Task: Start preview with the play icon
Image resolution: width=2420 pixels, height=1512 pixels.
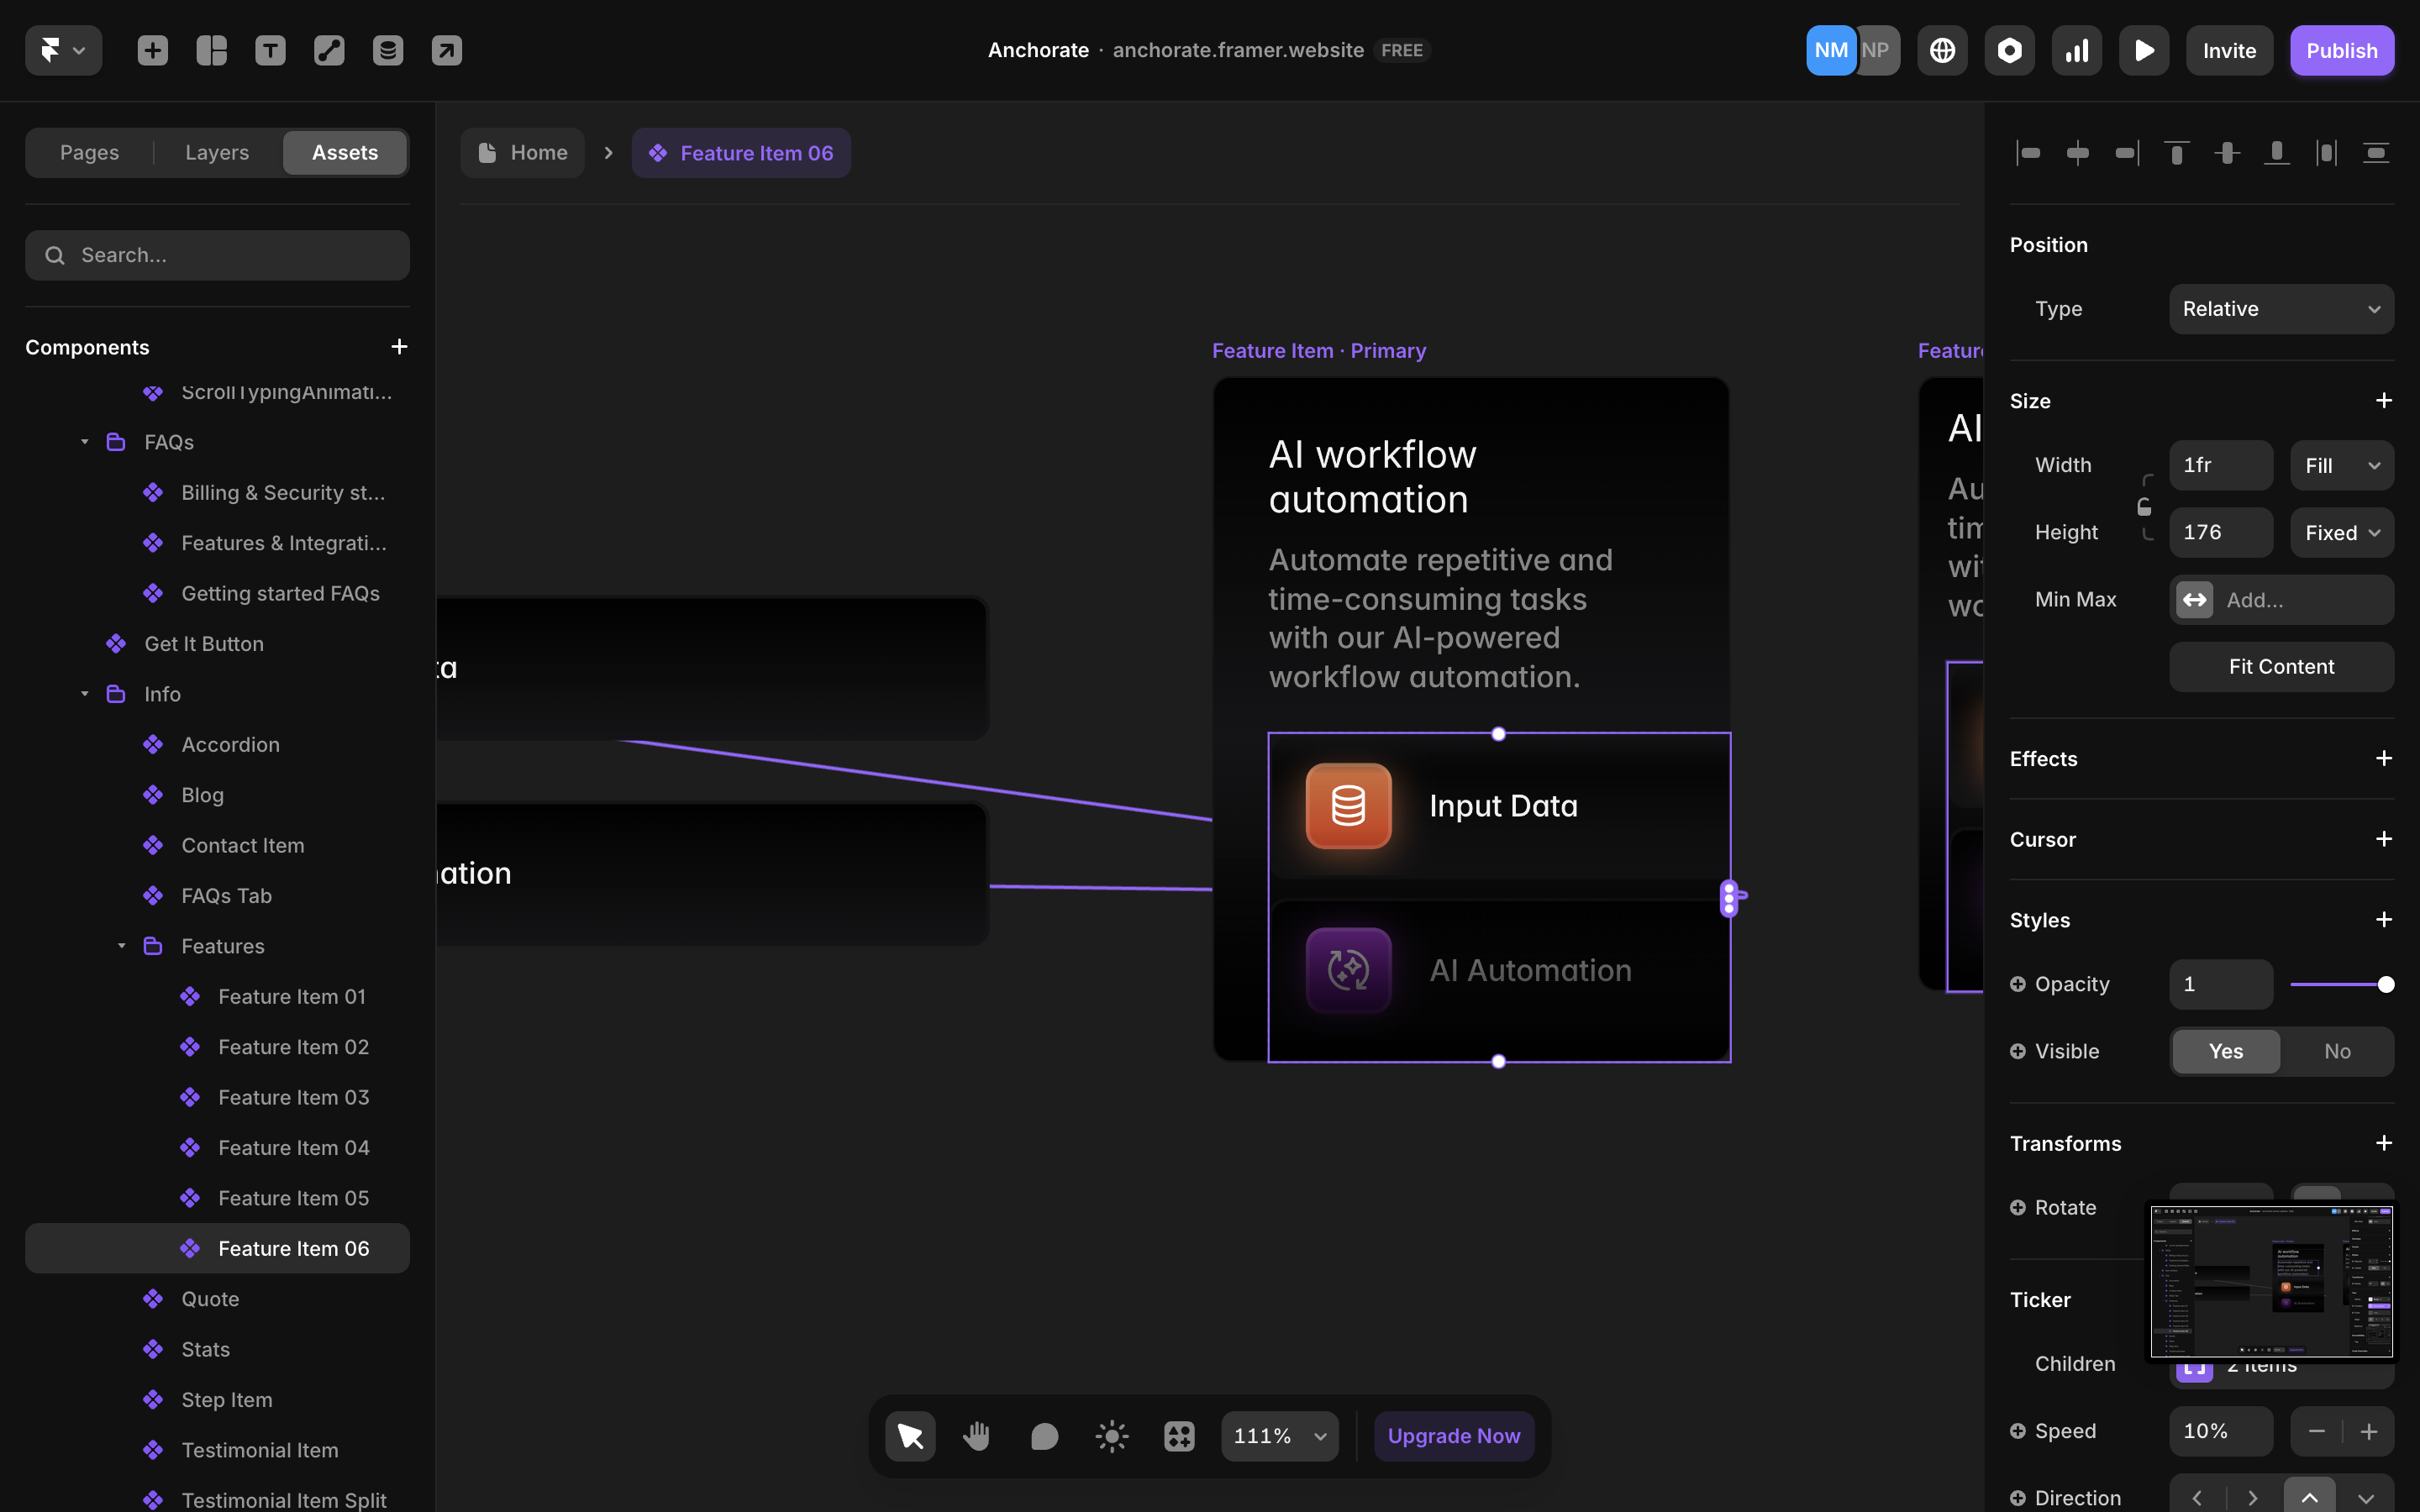Action: click(x=2144, y=50)
